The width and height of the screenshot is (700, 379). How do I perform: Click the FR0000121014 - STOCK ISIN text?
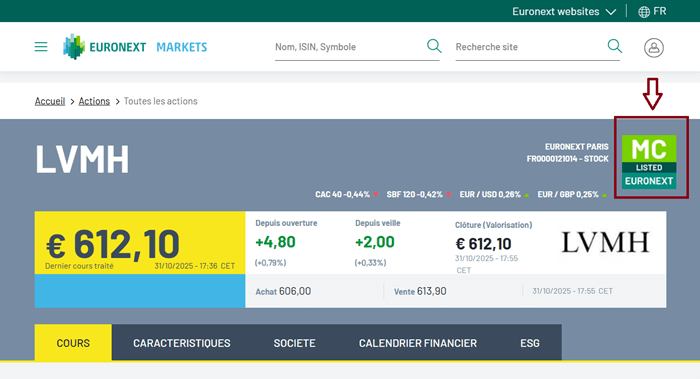567,159
